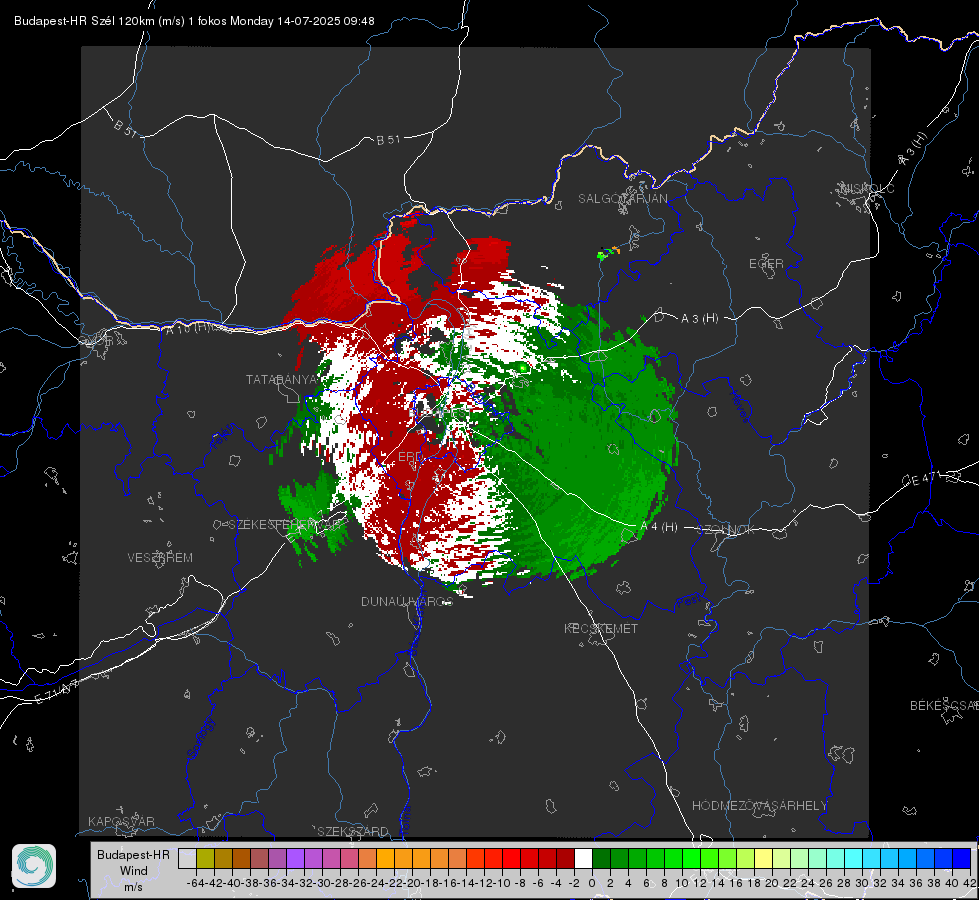The image size is (979, 900).
Task: Choose the yellow swatch between 18 and 20
Action: click(x=763, y=858)
